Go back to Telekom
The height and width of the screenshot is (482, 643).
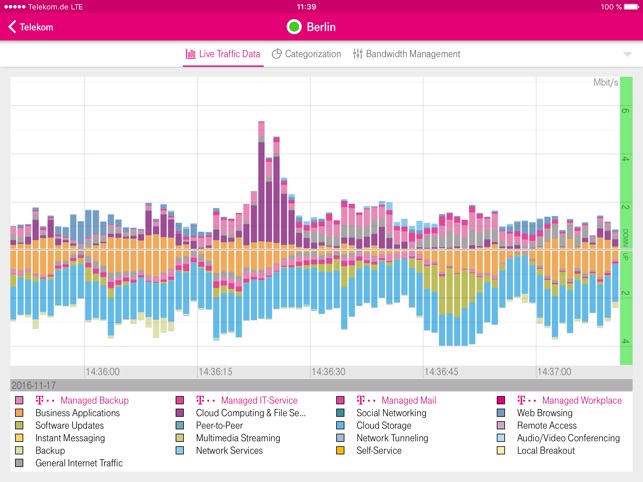pyautogui.click(x=30, y=27)
